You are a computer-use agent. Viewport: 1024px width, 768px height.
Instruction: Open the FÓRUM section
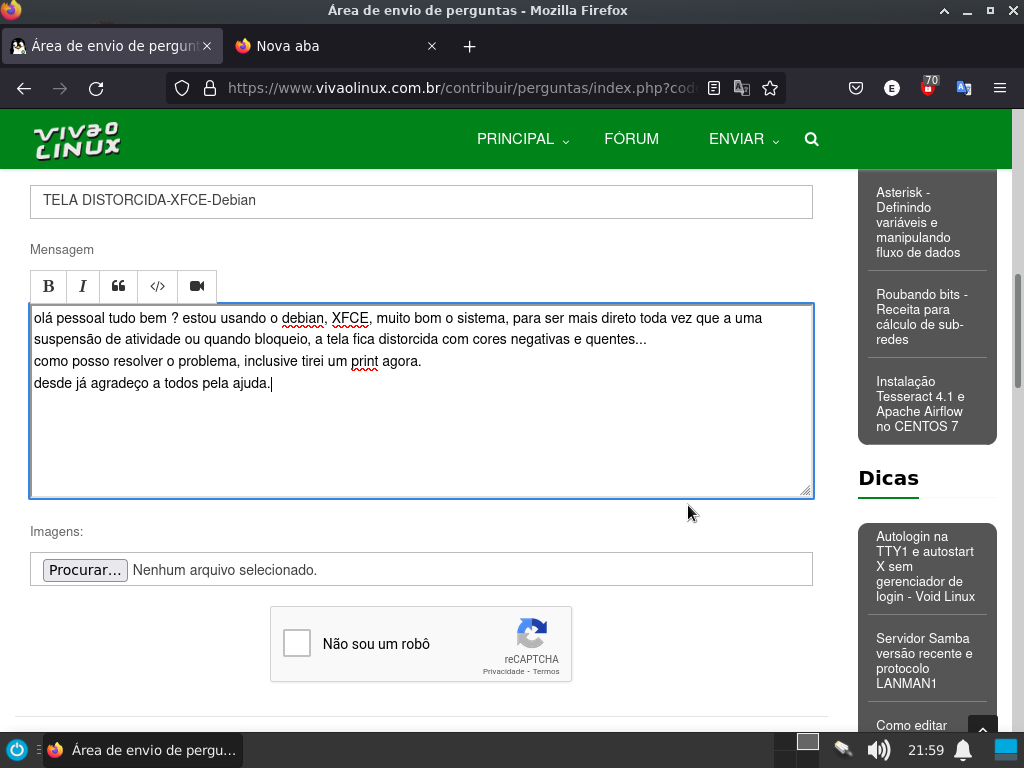[632, 139]
